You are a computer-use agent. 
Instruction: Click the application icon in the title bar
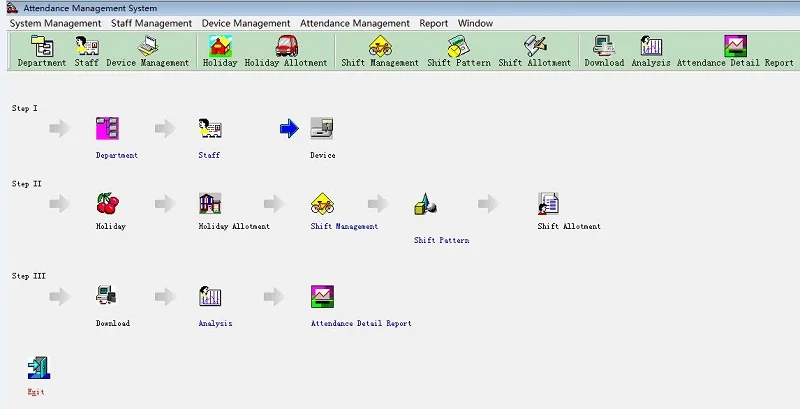[x=12, y=8]
